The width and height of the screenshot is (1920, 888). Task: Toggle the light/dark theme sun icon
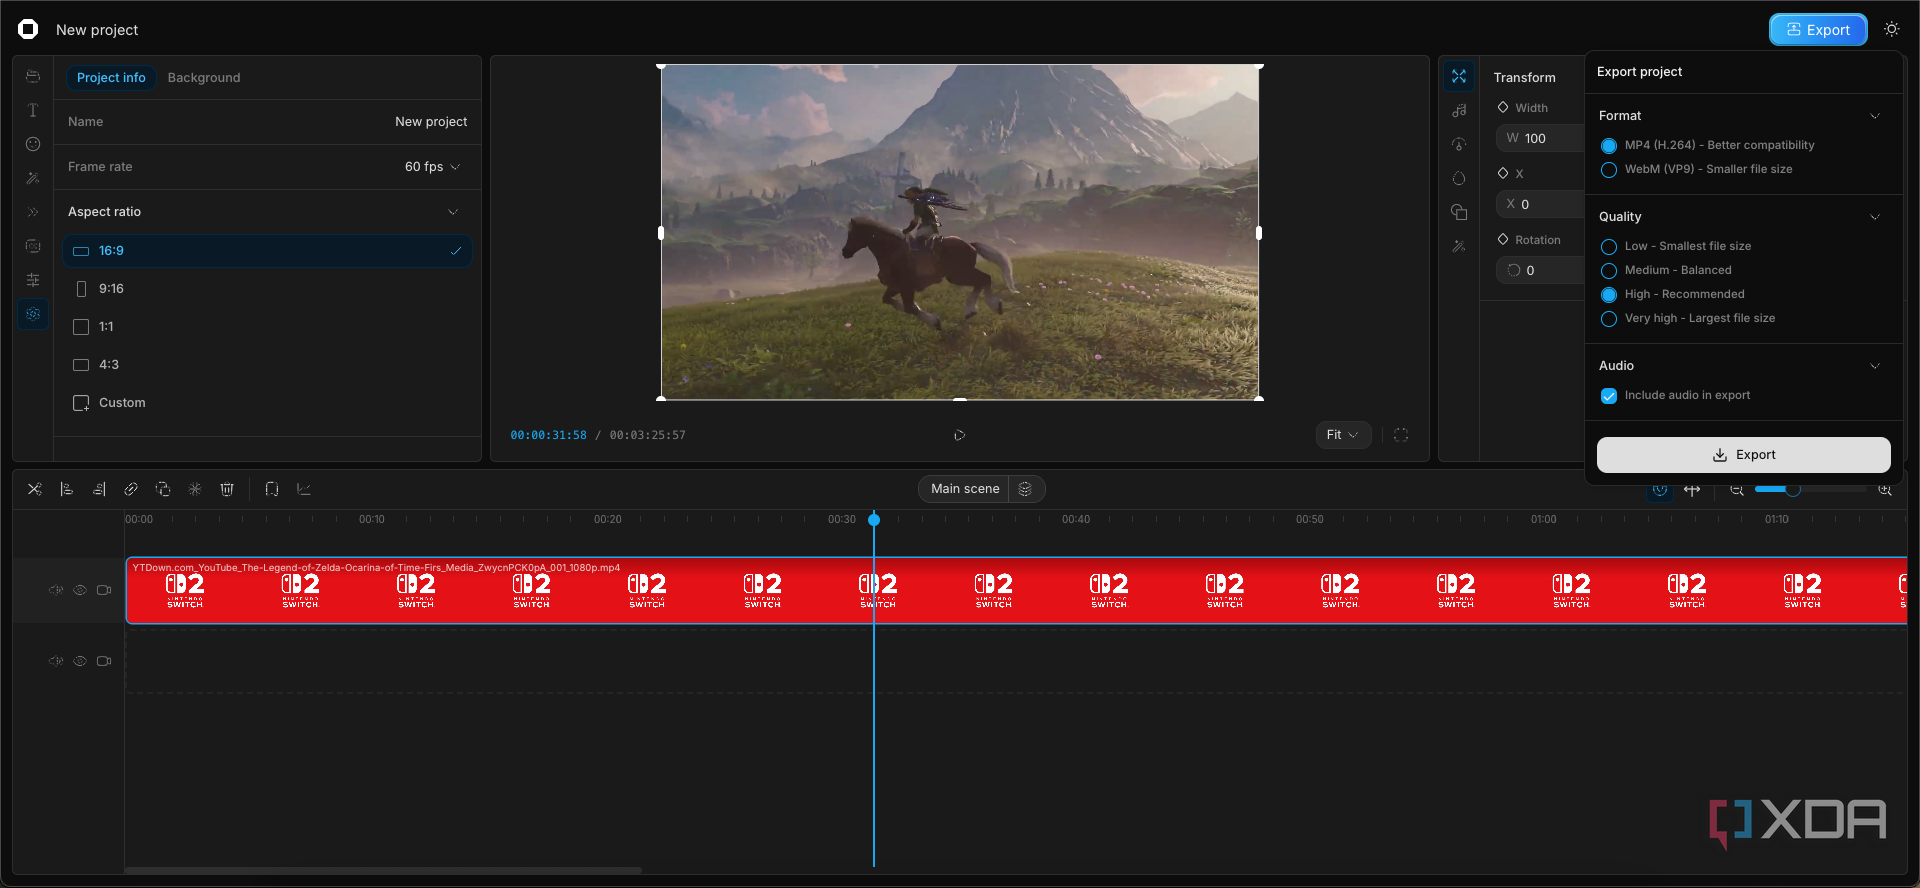[1892, 29]
